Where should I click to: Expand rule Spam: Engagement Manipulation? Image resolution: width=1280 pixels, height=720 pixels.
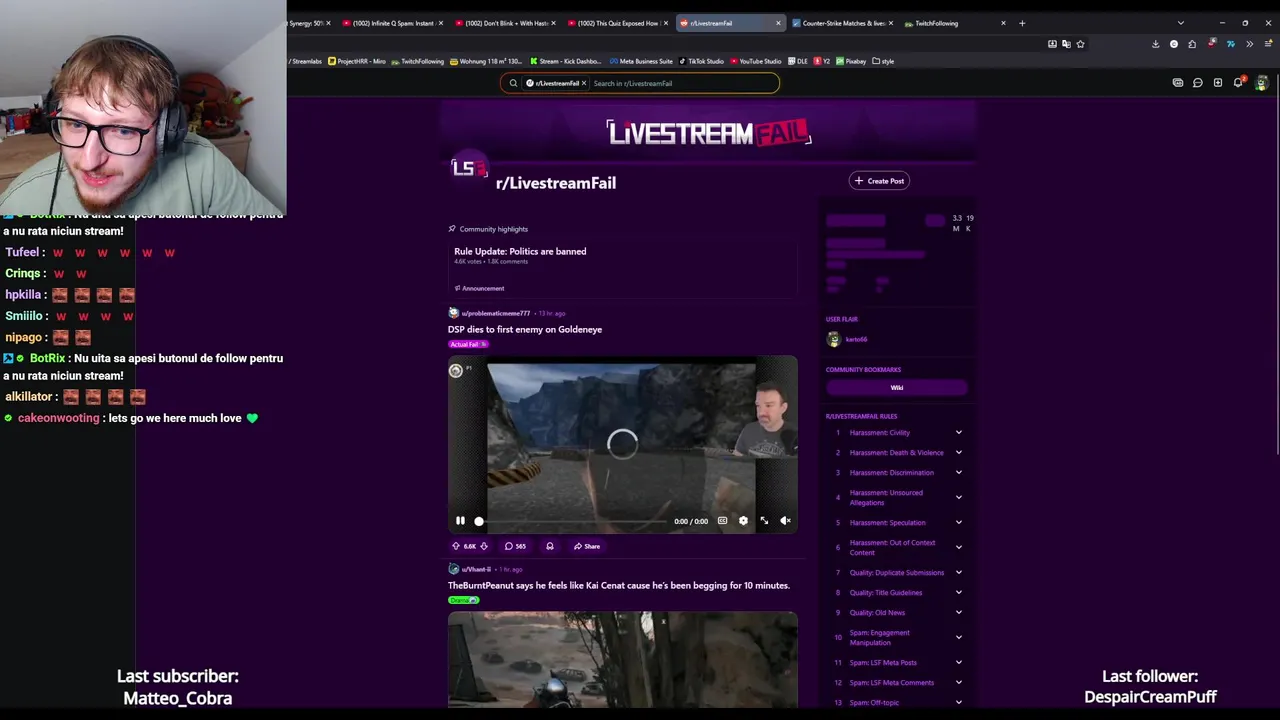coord(958,637)
